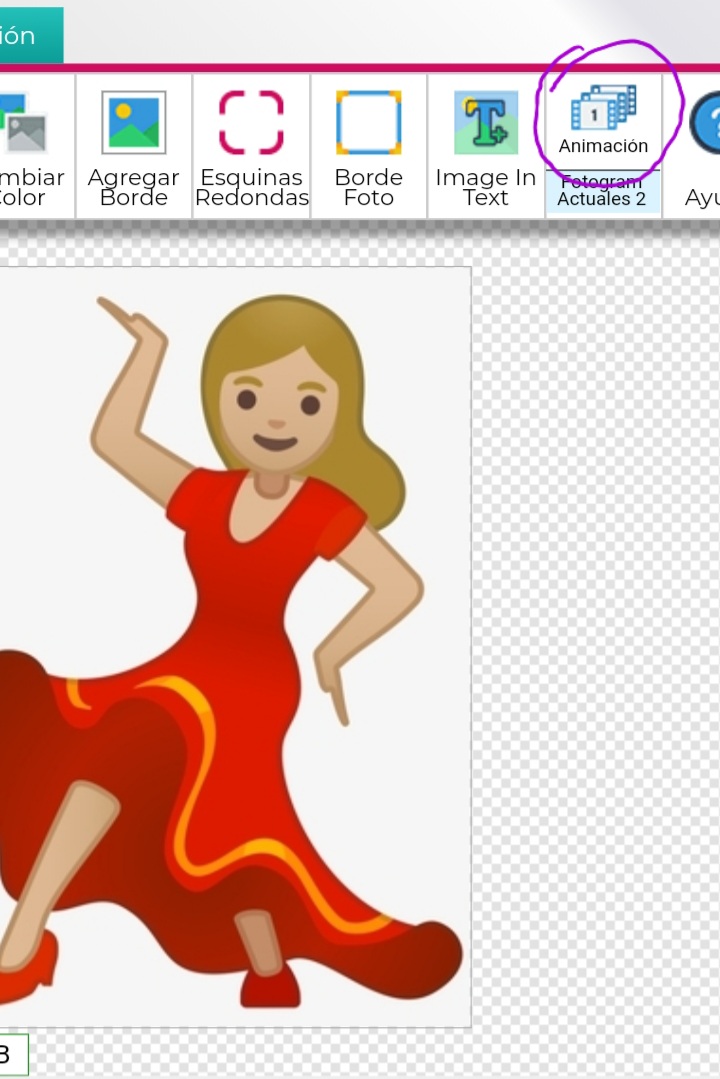Screen dimensions: 720x1079
Task: Click the blue Ayuda question mark icon
Action: click(707, 123)
